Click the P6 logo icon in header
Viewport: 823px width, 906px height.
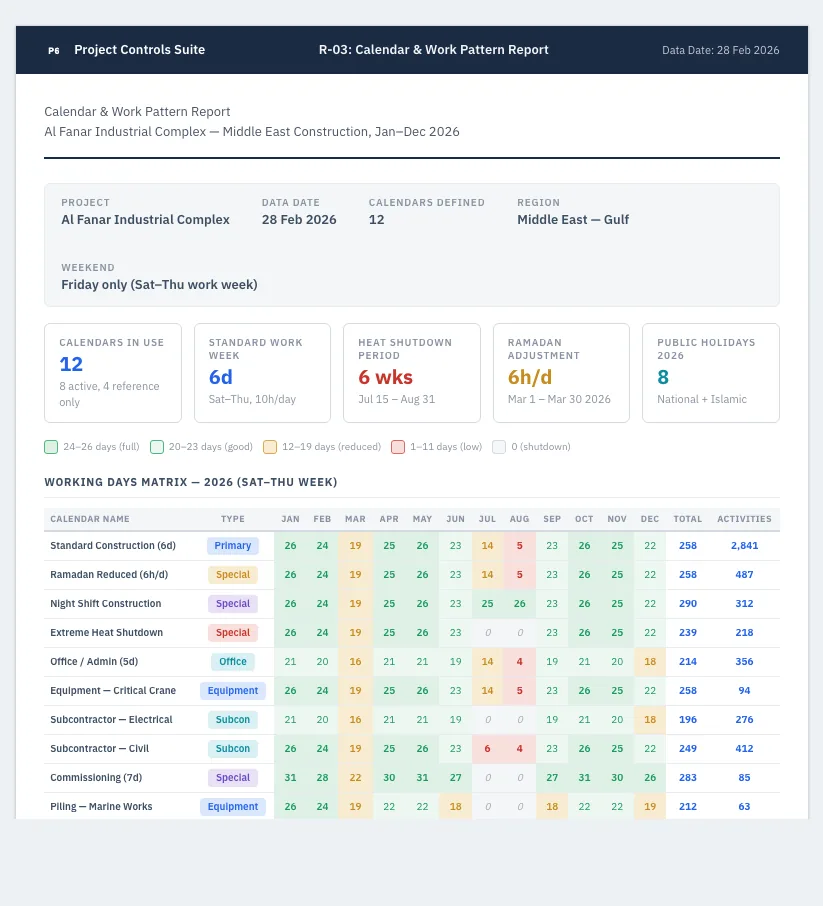(x=54, y=50)
